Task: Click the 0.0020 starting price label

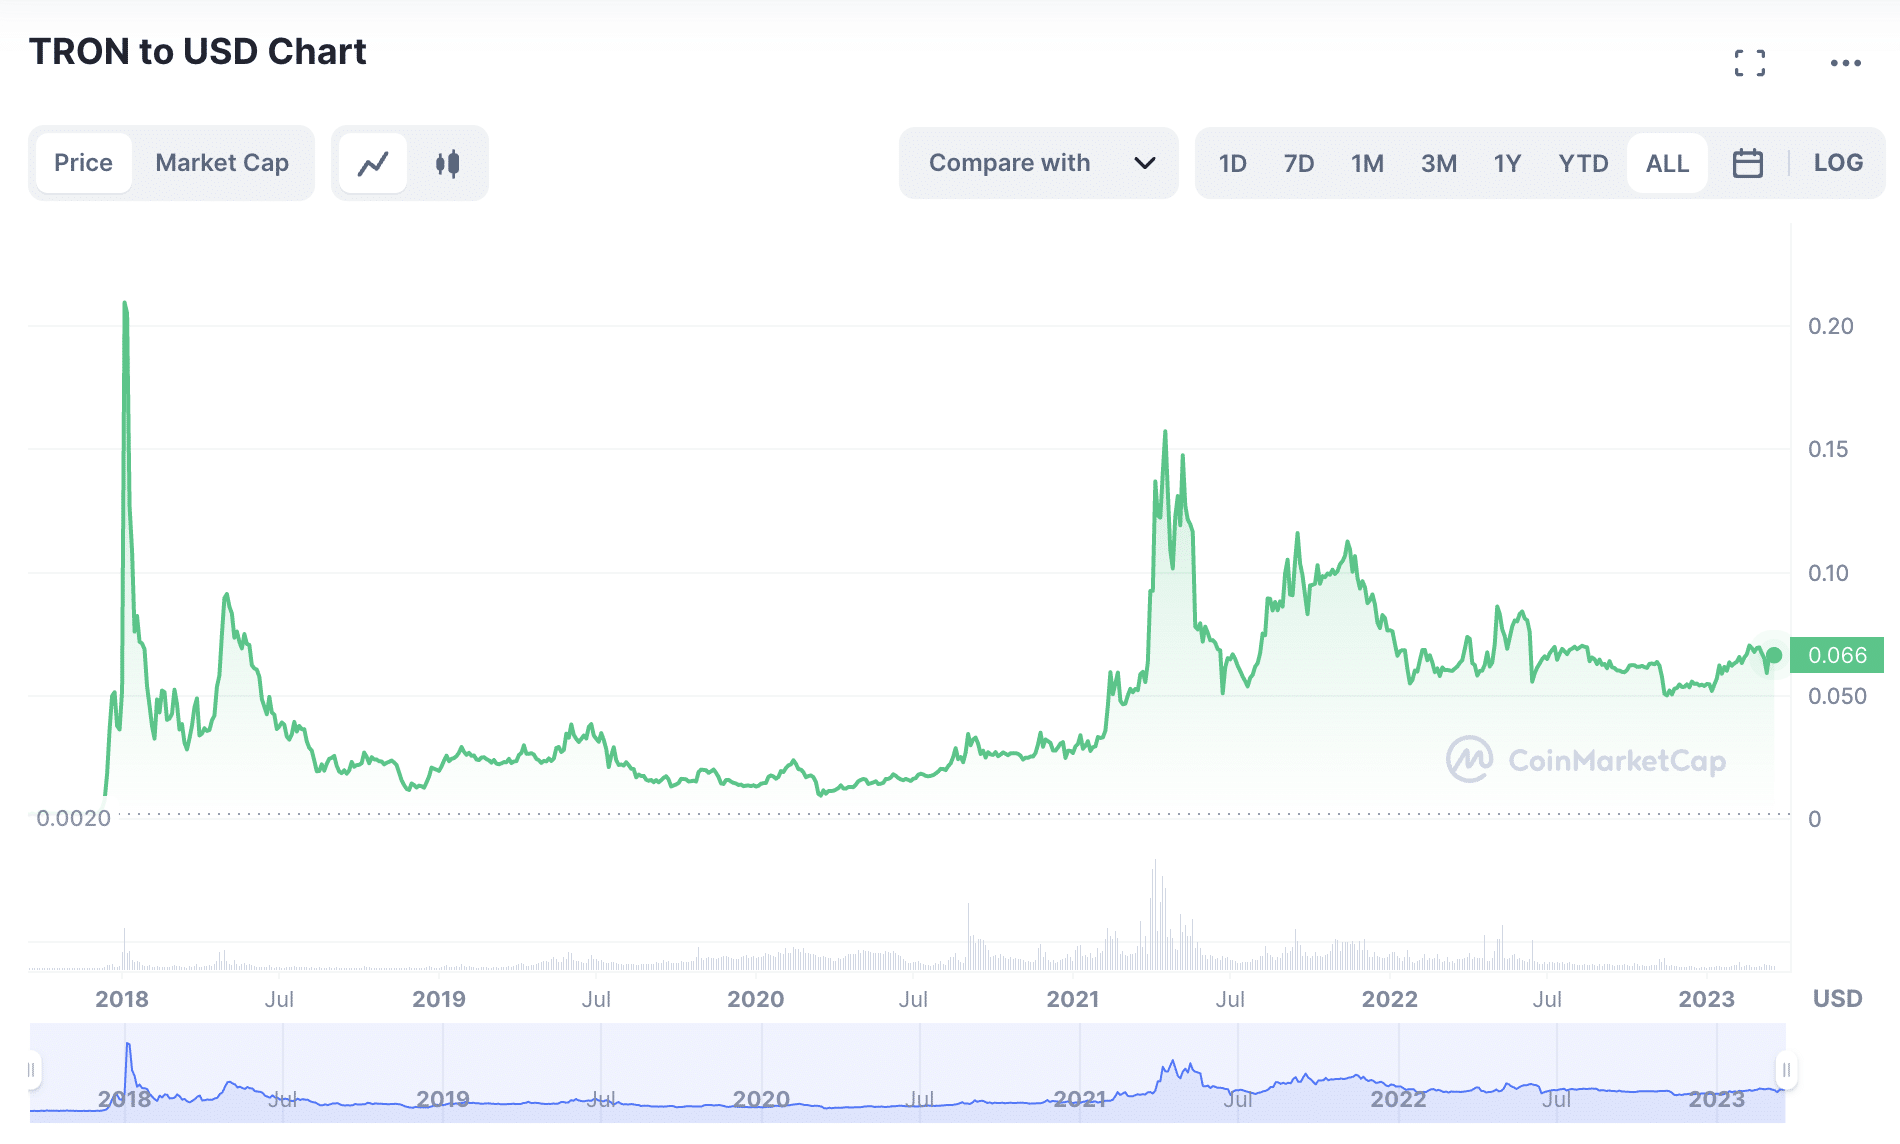Action: [x=73, y=818]
